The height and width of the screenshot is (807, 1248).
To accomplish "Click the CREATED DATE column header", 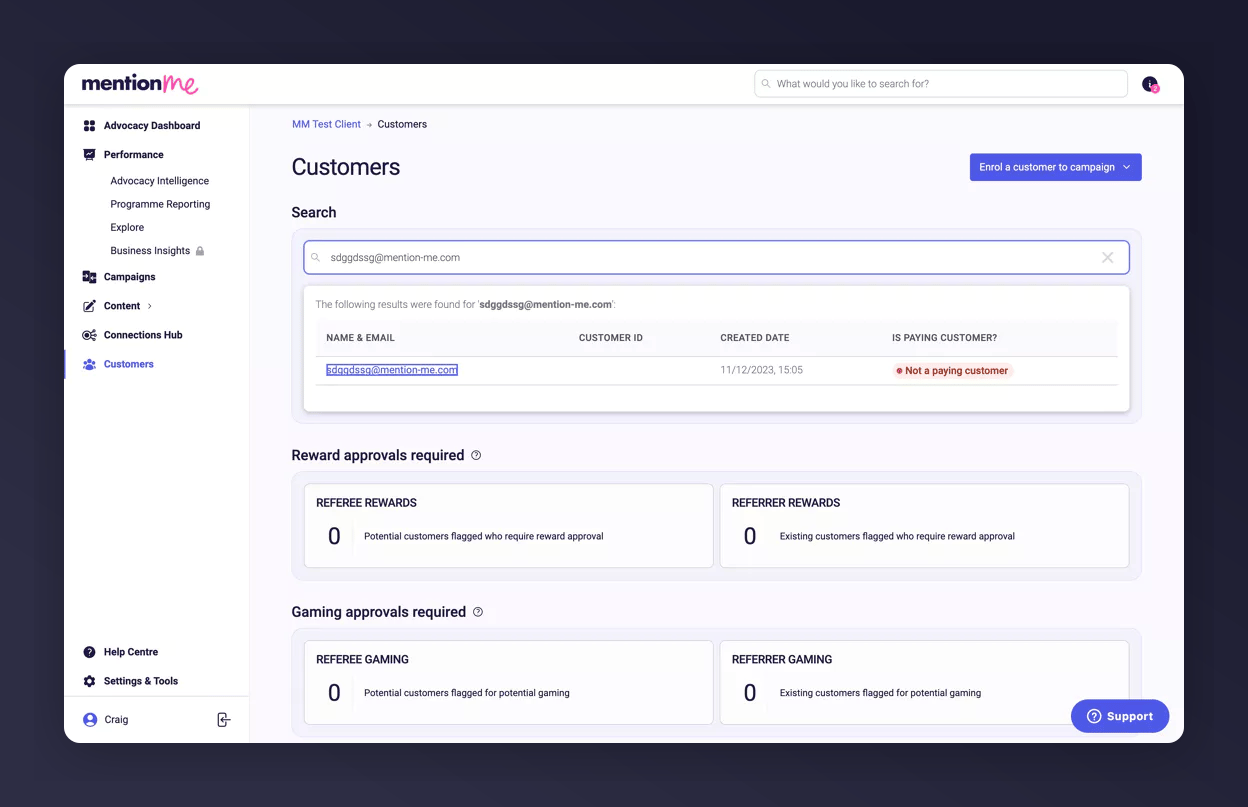I will coord(755,338).
